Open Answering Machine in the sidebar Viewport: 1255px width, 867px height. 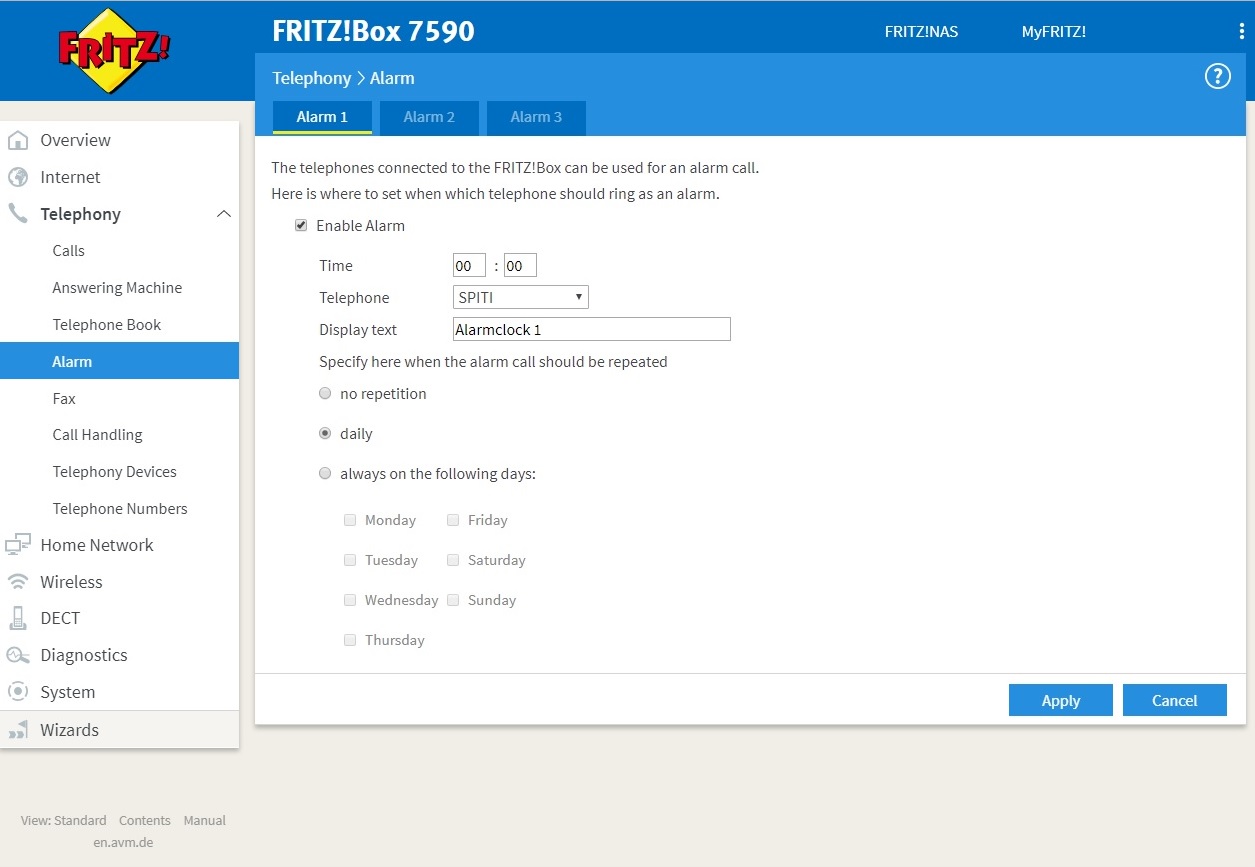(119, 288)
